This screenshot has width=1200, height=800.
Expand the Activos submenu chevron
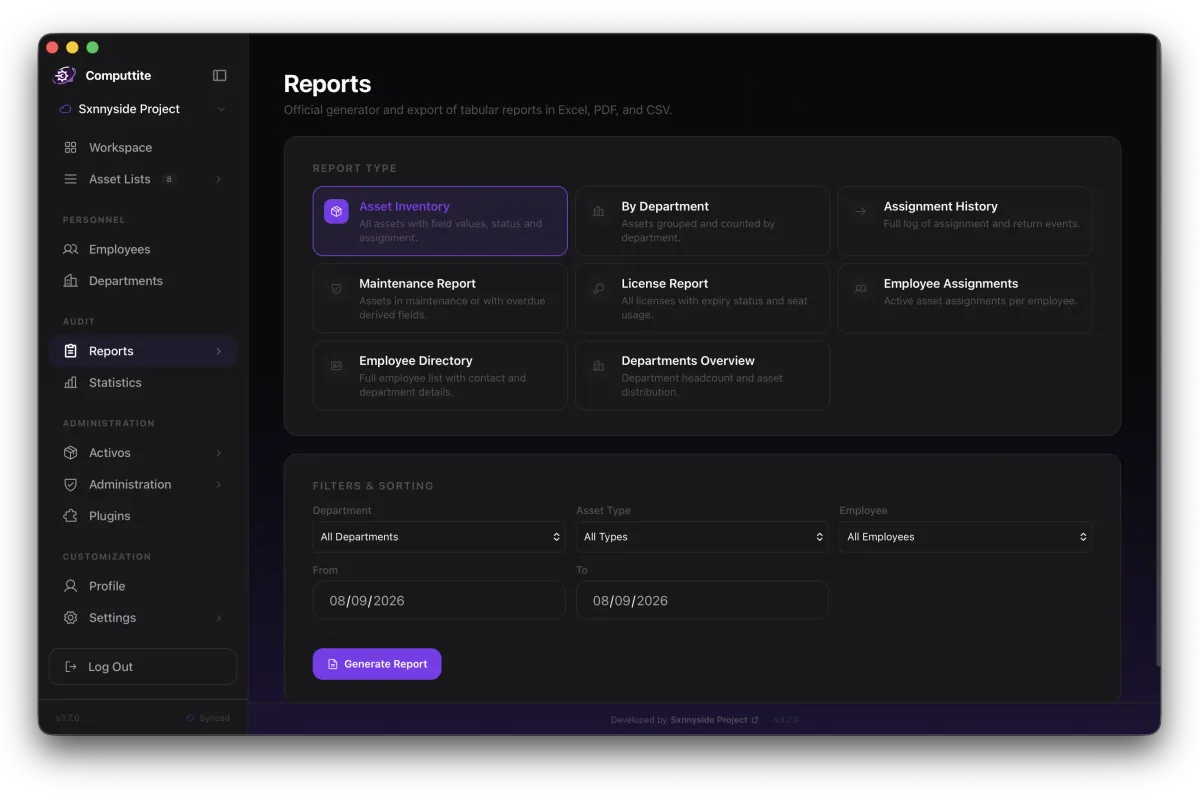click(x=218, y=453)
